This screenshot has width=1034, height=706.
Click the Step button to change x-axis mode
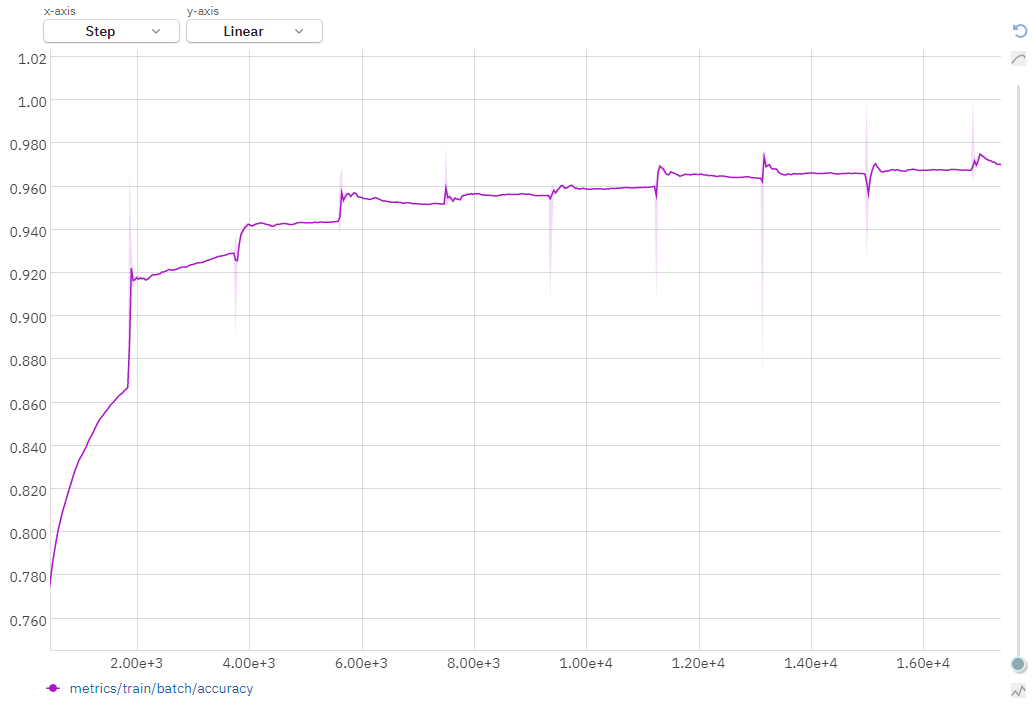coord(110,31)
